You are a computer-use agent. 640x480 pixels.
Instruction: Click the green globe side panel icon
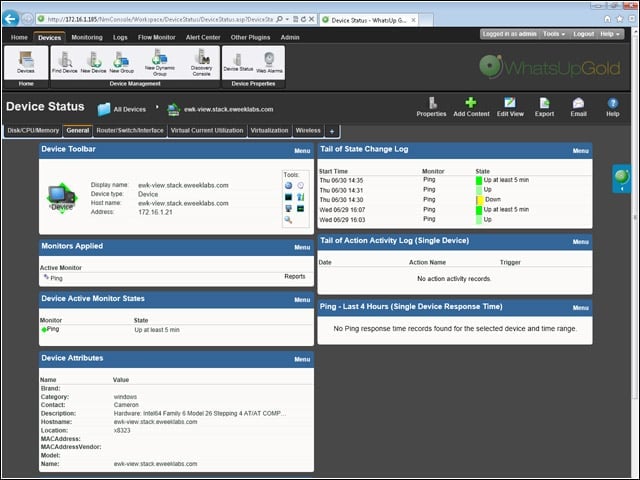pos(622,177)
